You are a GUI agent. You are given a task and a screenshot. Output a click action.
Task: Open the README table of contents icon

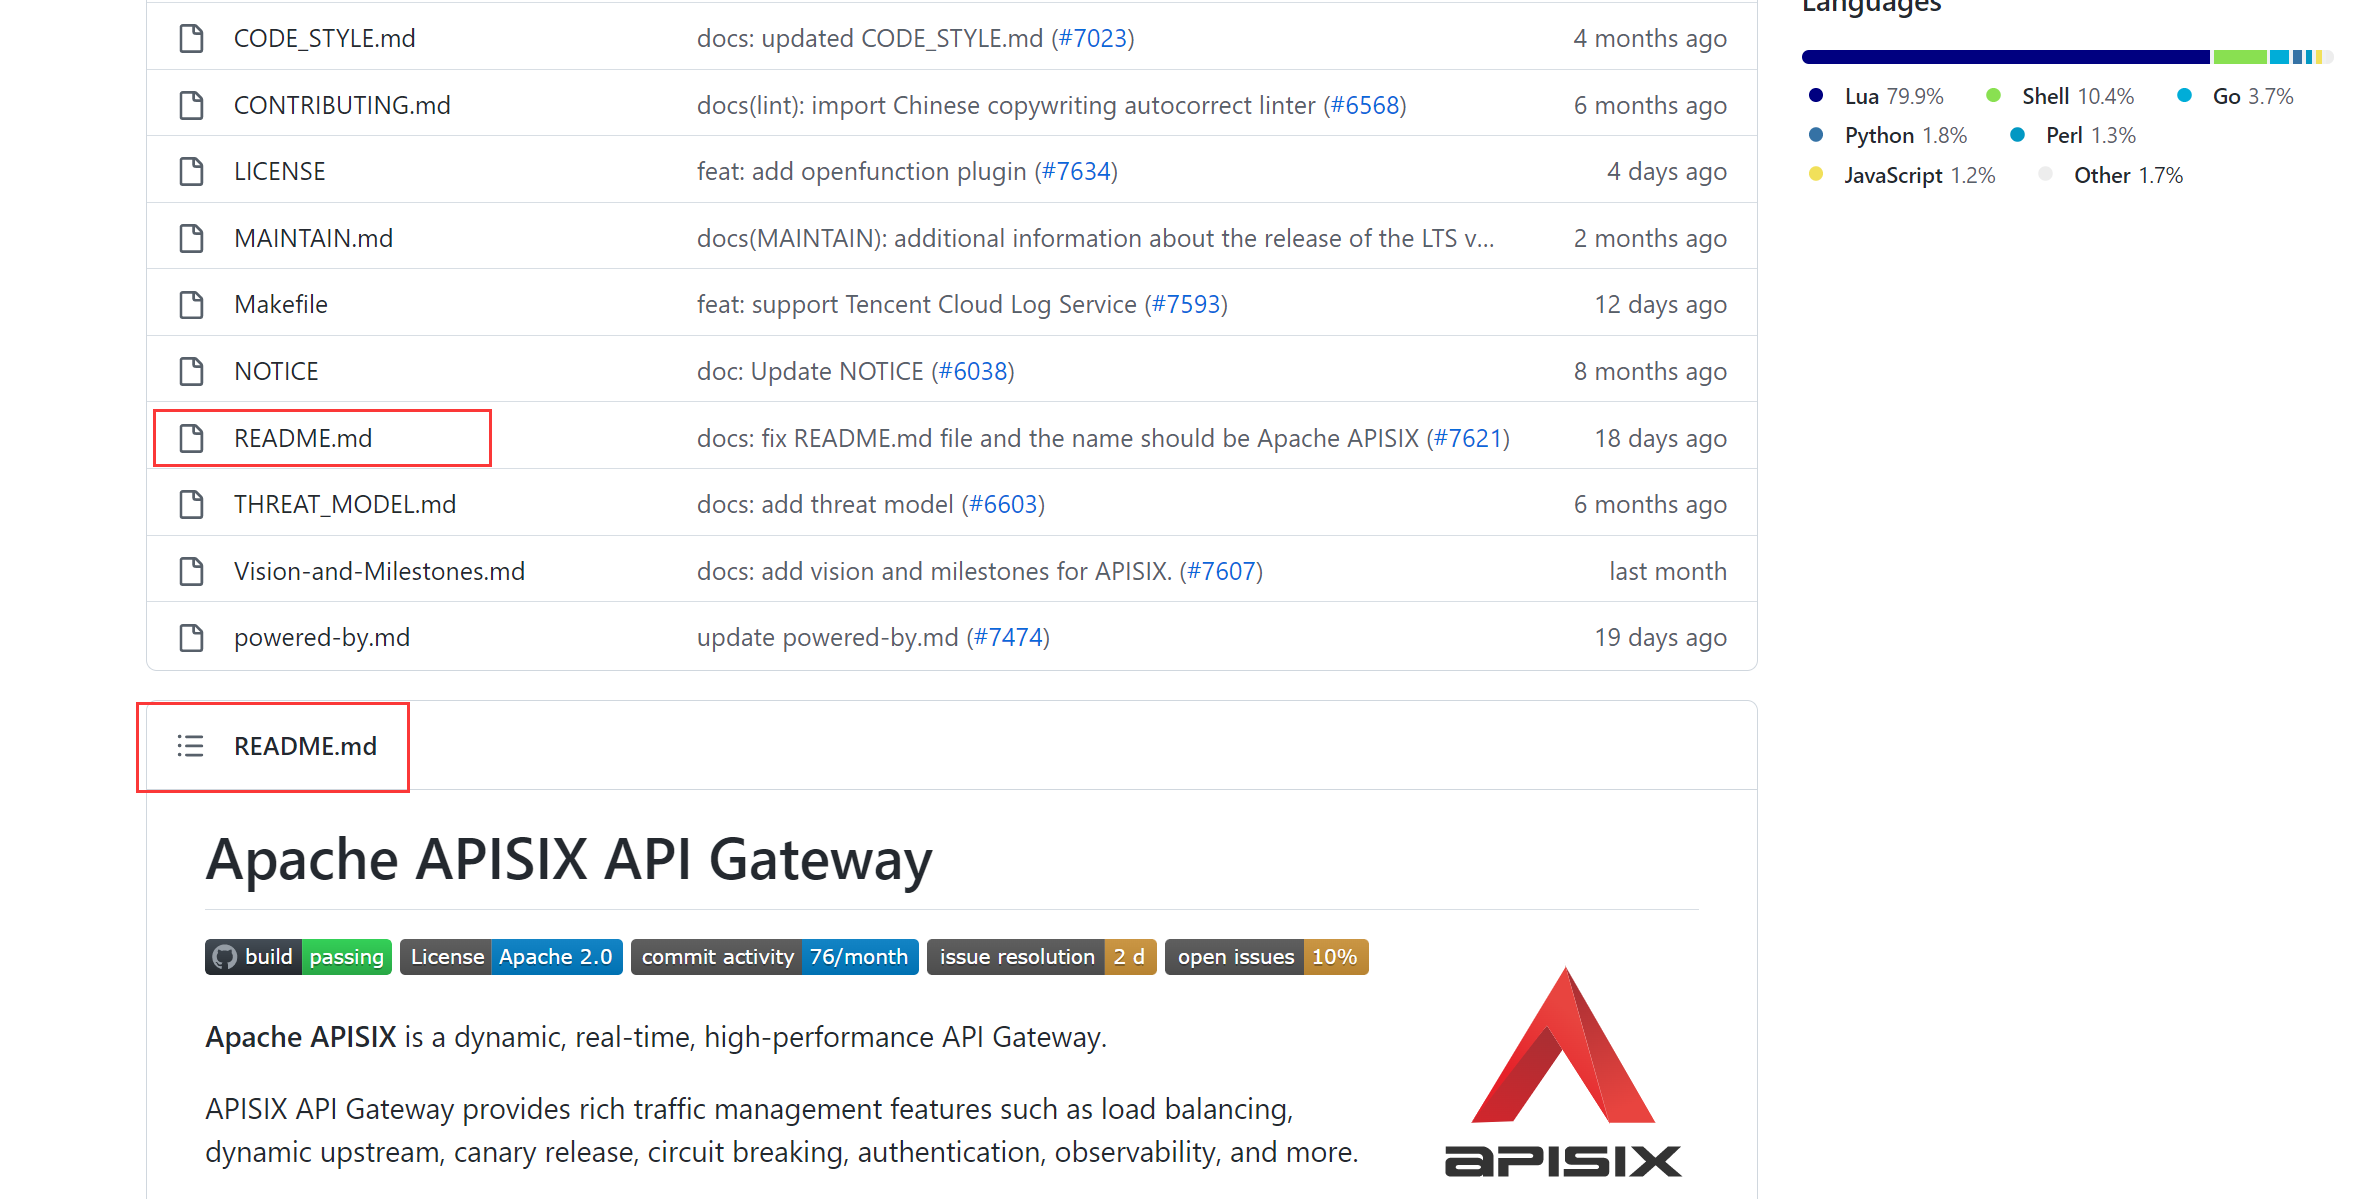(190, 746)
